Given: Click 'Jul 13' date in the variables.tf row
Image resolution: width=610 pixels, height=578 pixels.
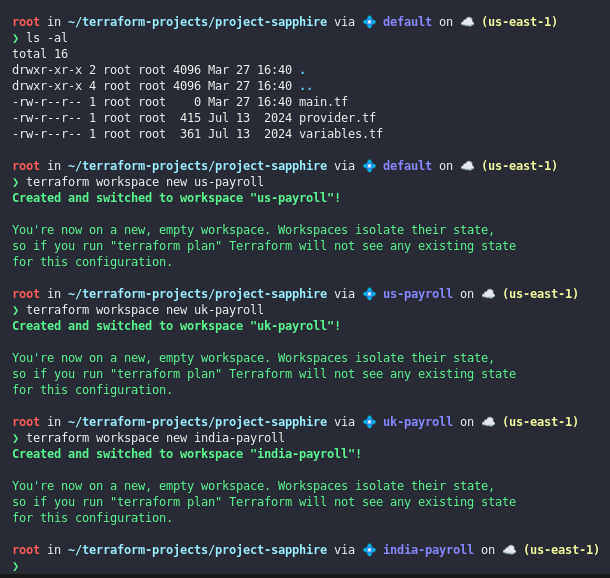Looking at the screenshot, I should pos(229,134).
